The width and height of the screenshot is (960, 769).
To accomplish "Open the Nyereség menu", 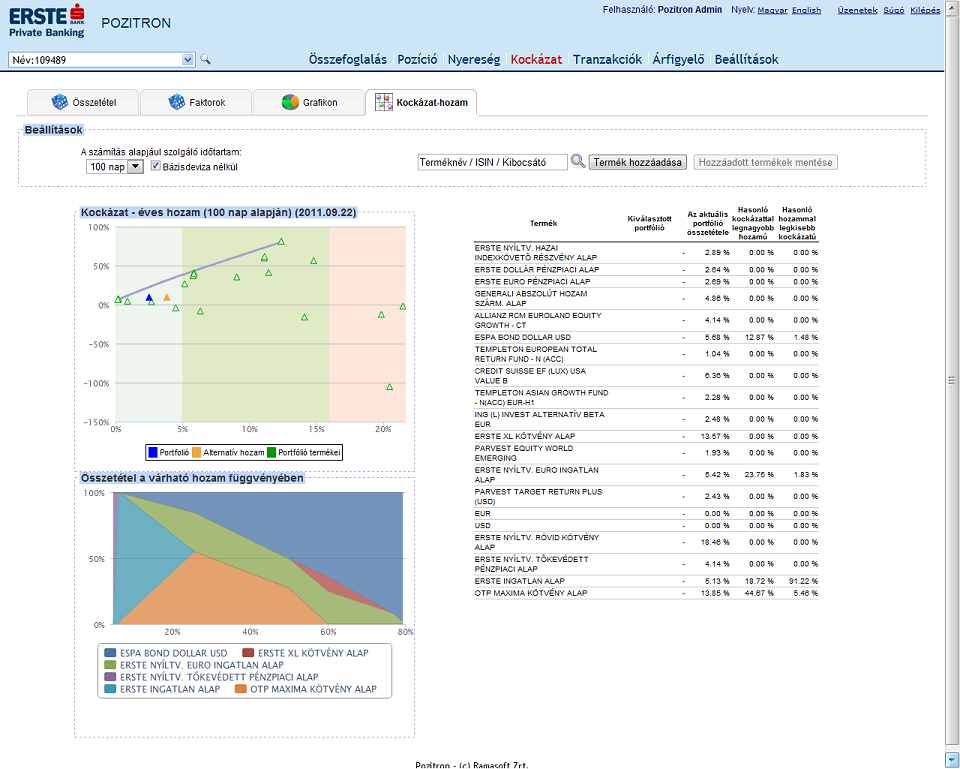I will (x=474, y=59).
